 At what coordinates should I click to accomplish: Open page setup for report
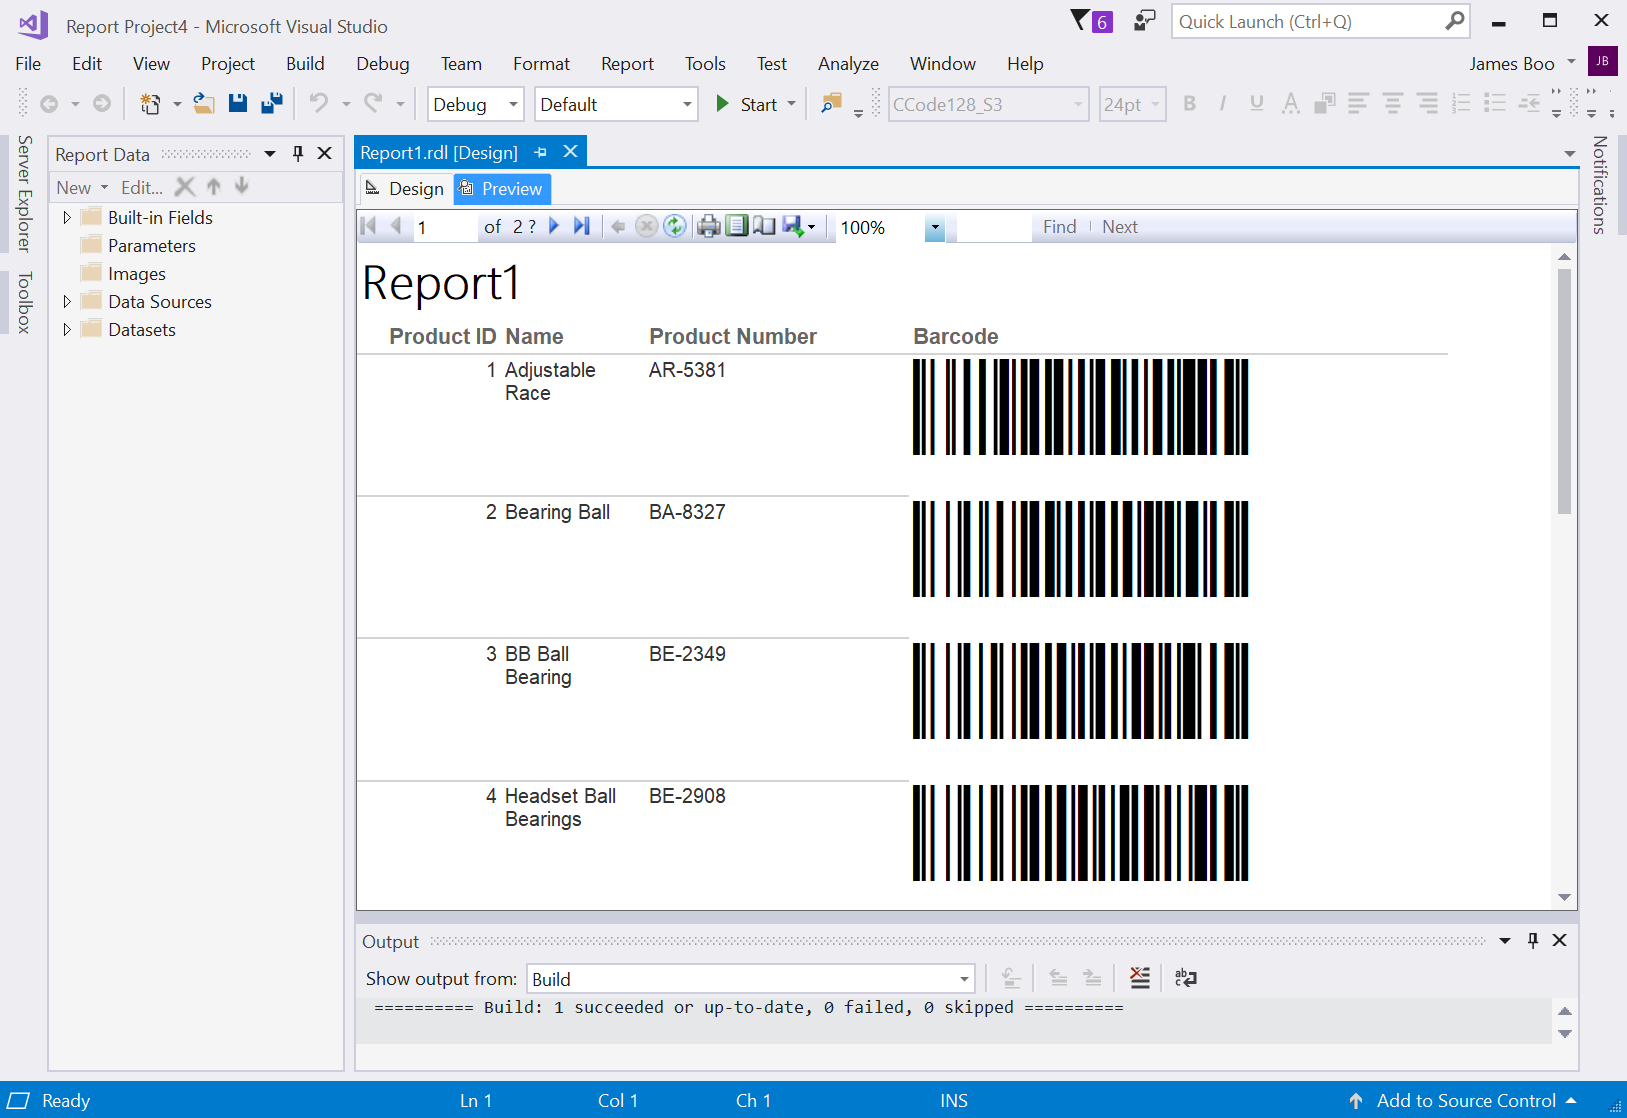(x=764, y=227)
